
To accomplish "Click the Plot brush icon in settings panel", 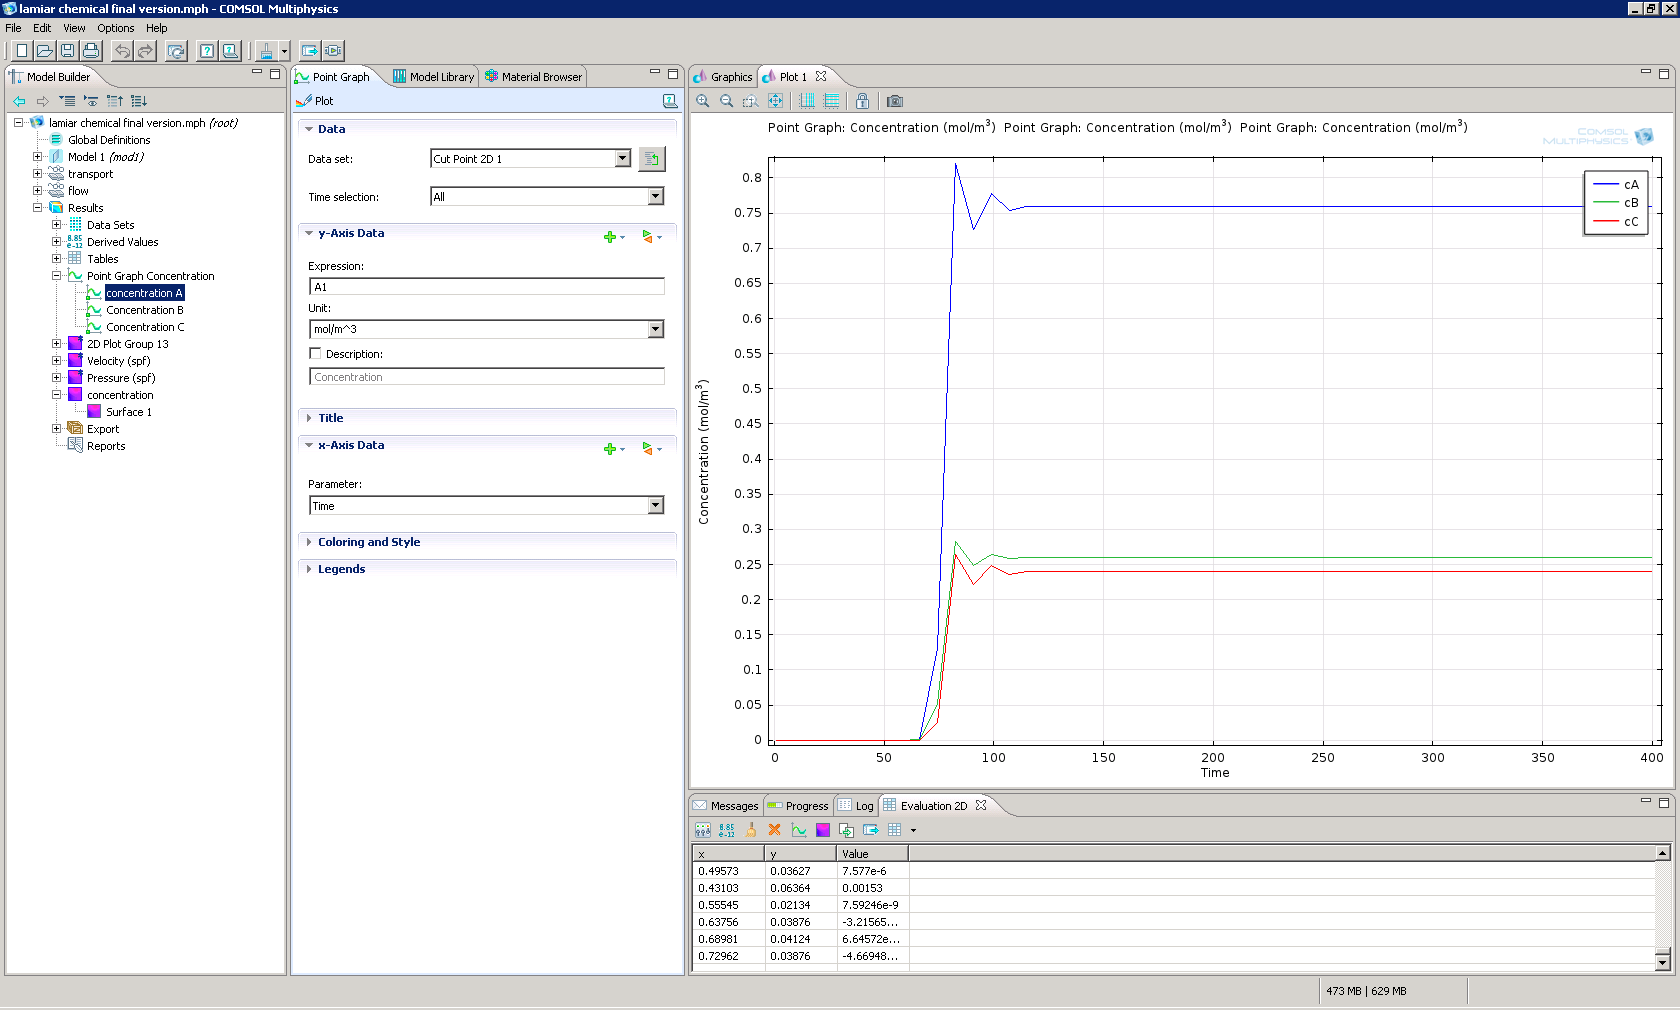I will (x=305, y=101).
